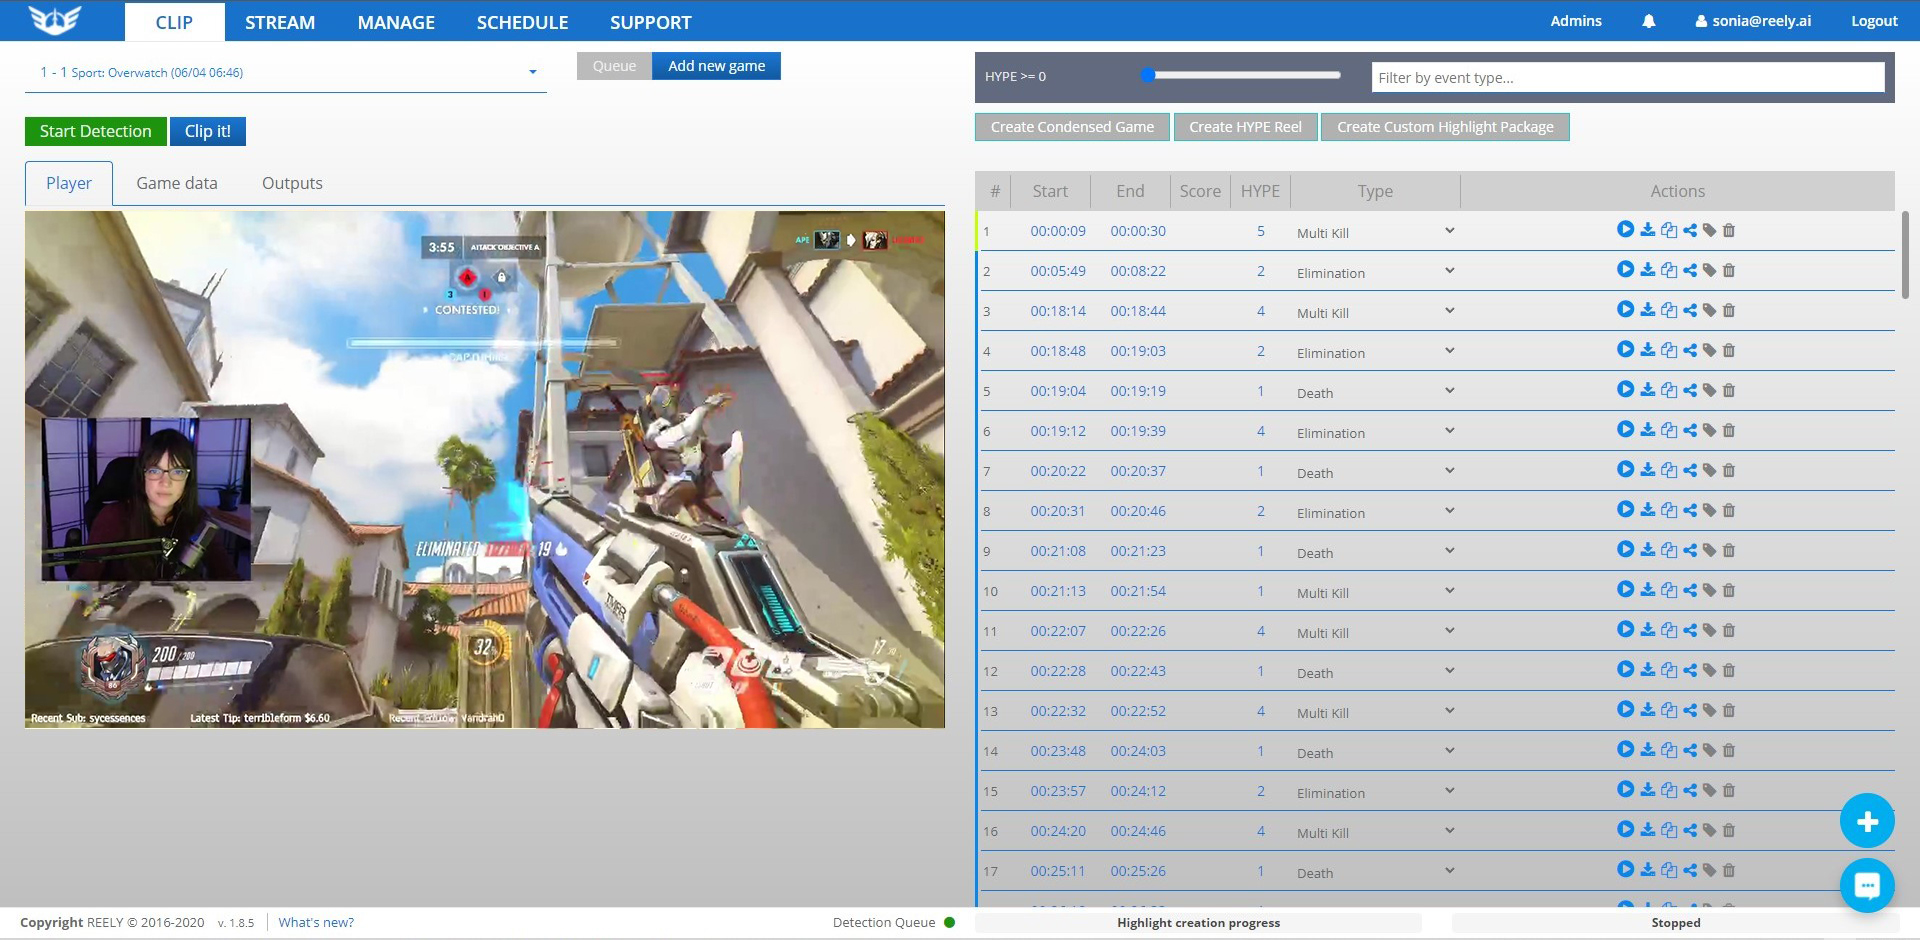Click the Overwatch video player
This screenshot has height=940, width=1920.
tap(485, 469)
